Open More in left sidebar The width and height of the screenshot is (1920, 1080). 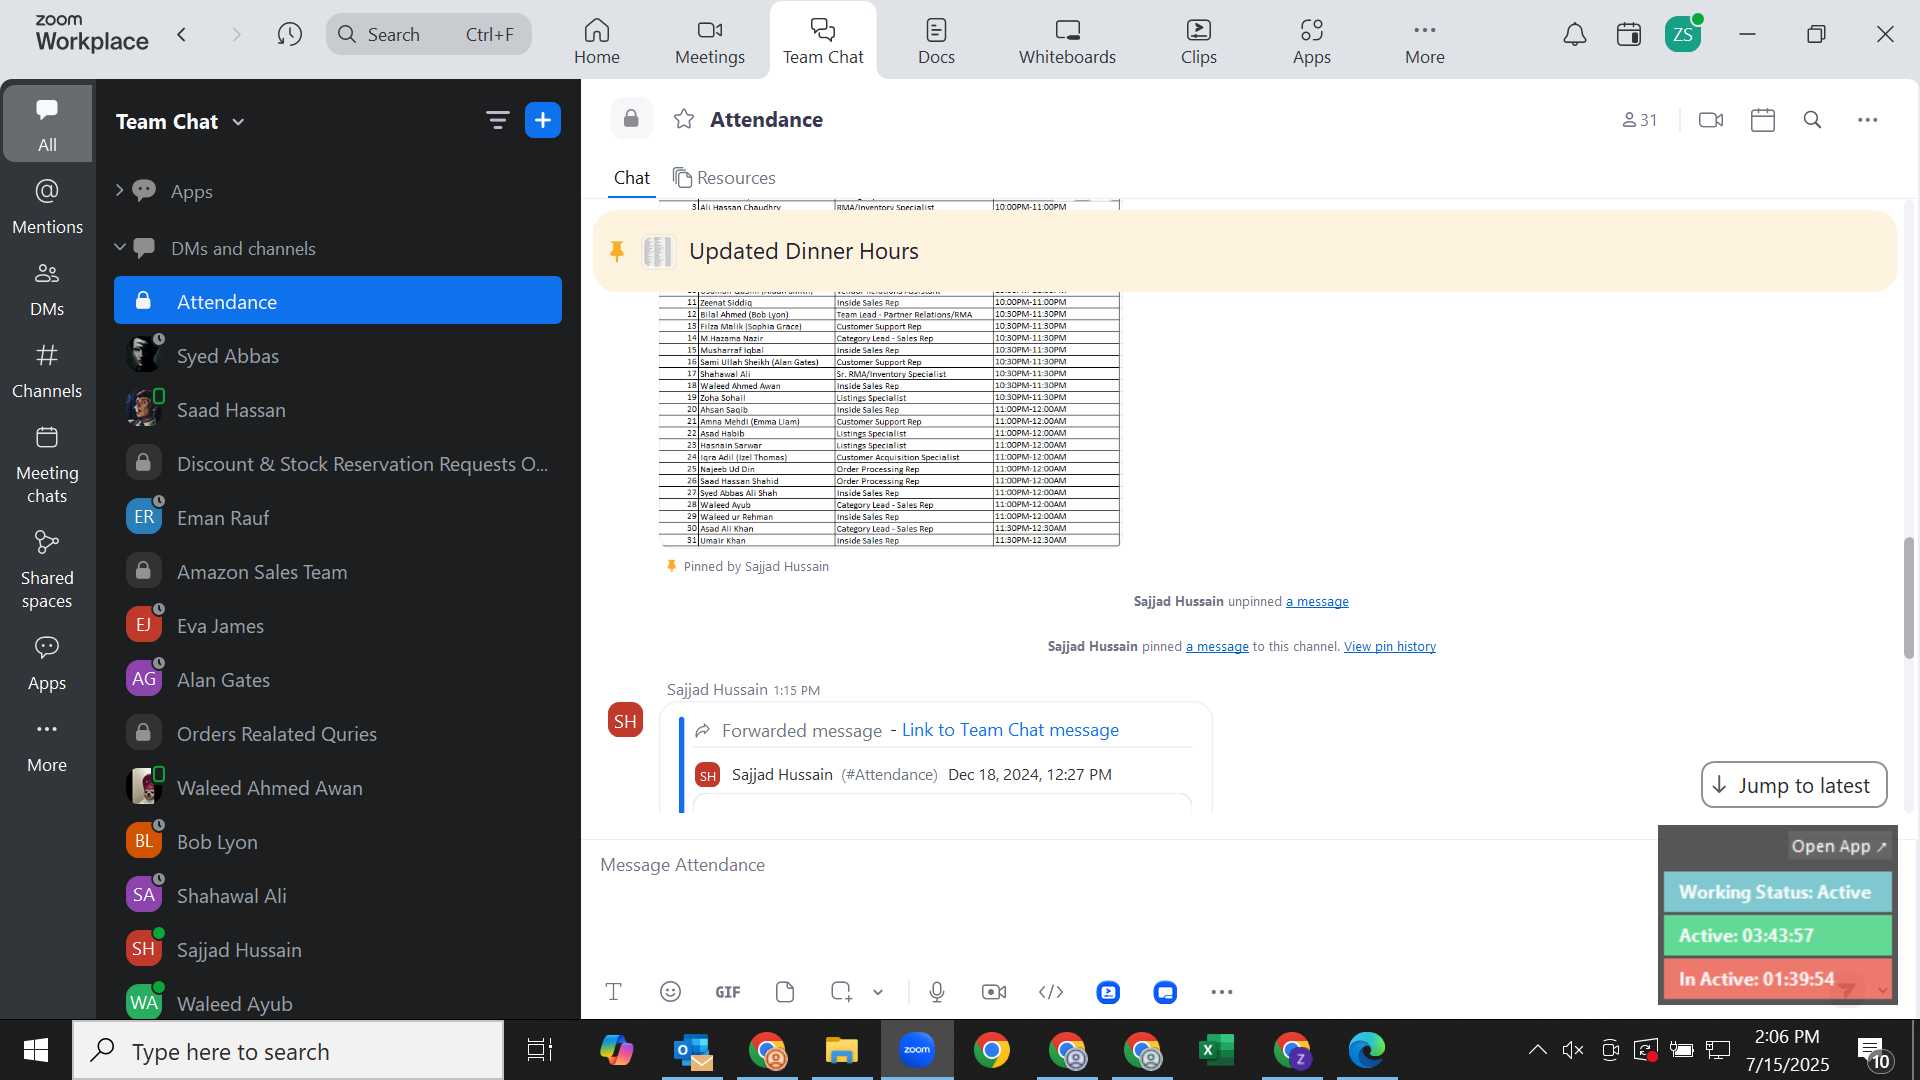47,745
